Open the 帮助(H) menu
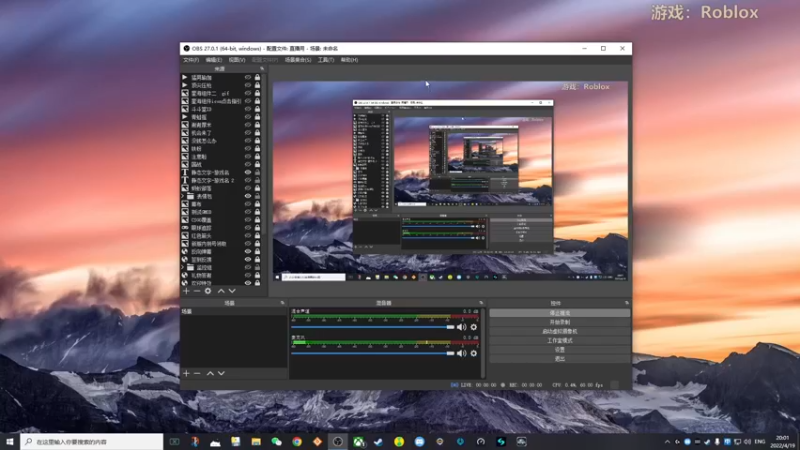The height and width of the screenshot is (450, 800). tap(349, 60)
